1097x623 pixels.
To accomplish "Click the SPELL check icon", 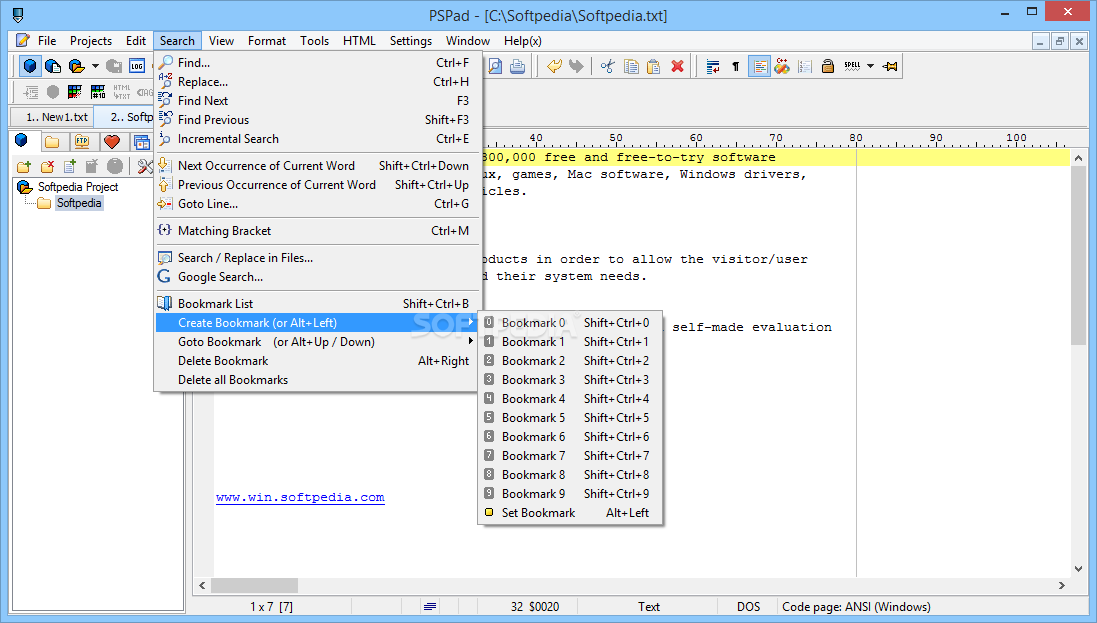I will coord(851,66).
